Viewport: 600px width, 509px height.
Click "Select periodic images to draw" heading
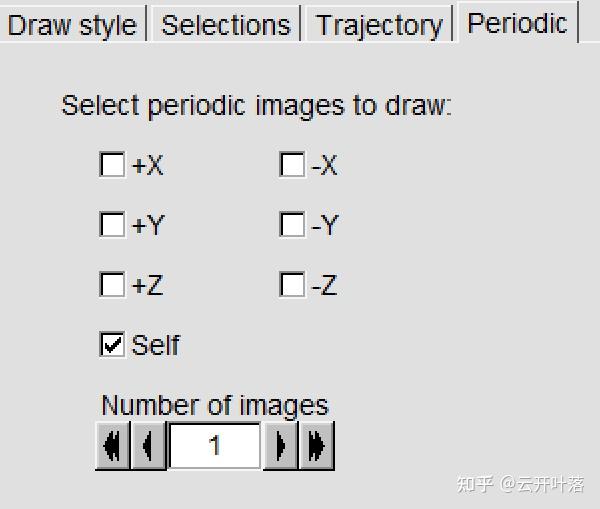pos(256,106)
